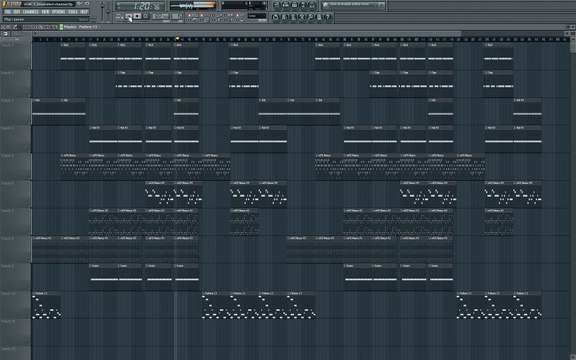Open menu arrow of first Hat #2 clip
Viewport: 576px width, 360px height.
pos(90,127)
